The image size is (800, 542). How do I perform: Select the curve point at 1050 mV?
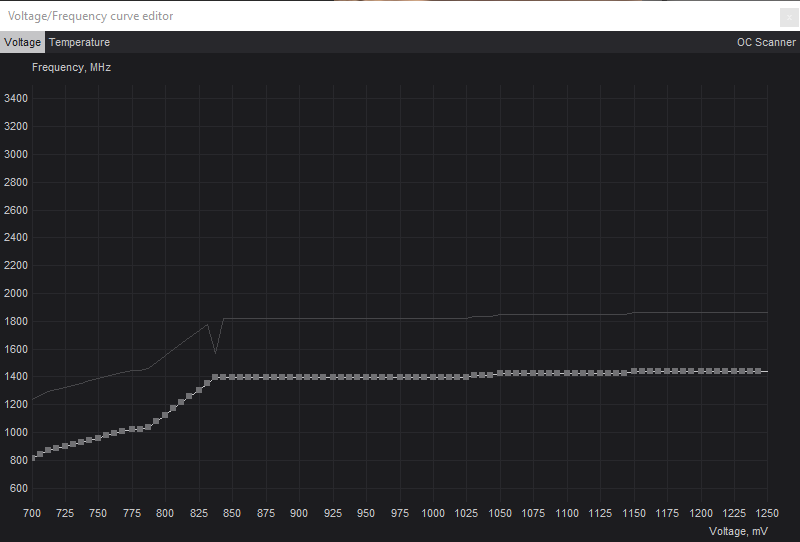[x=500, y=373]
